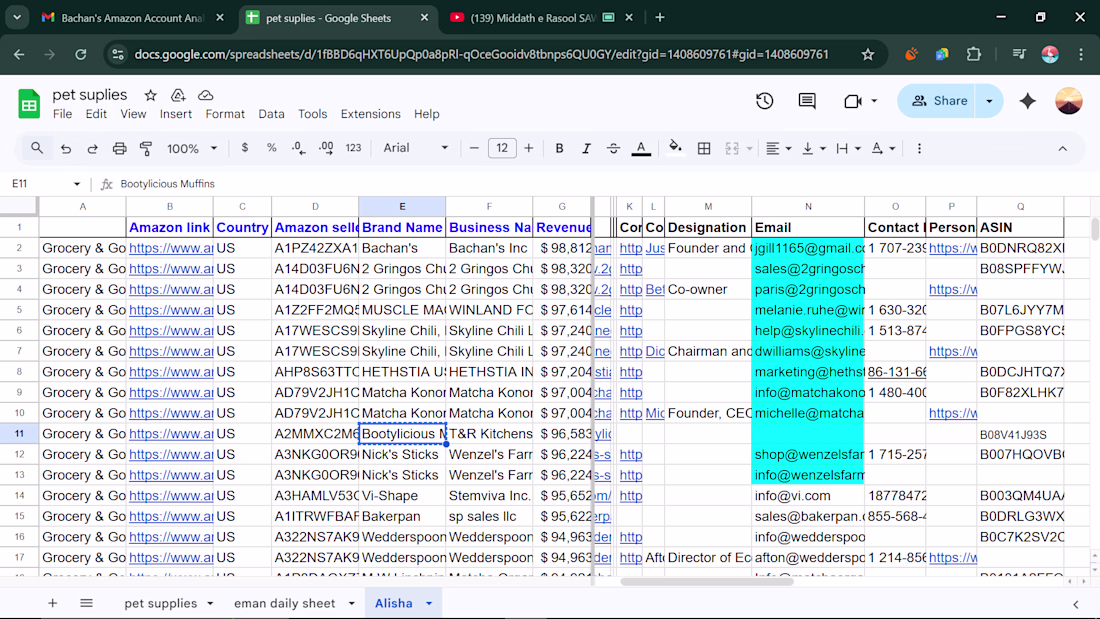
Task: Decrease decimal places
Action: 299,148
